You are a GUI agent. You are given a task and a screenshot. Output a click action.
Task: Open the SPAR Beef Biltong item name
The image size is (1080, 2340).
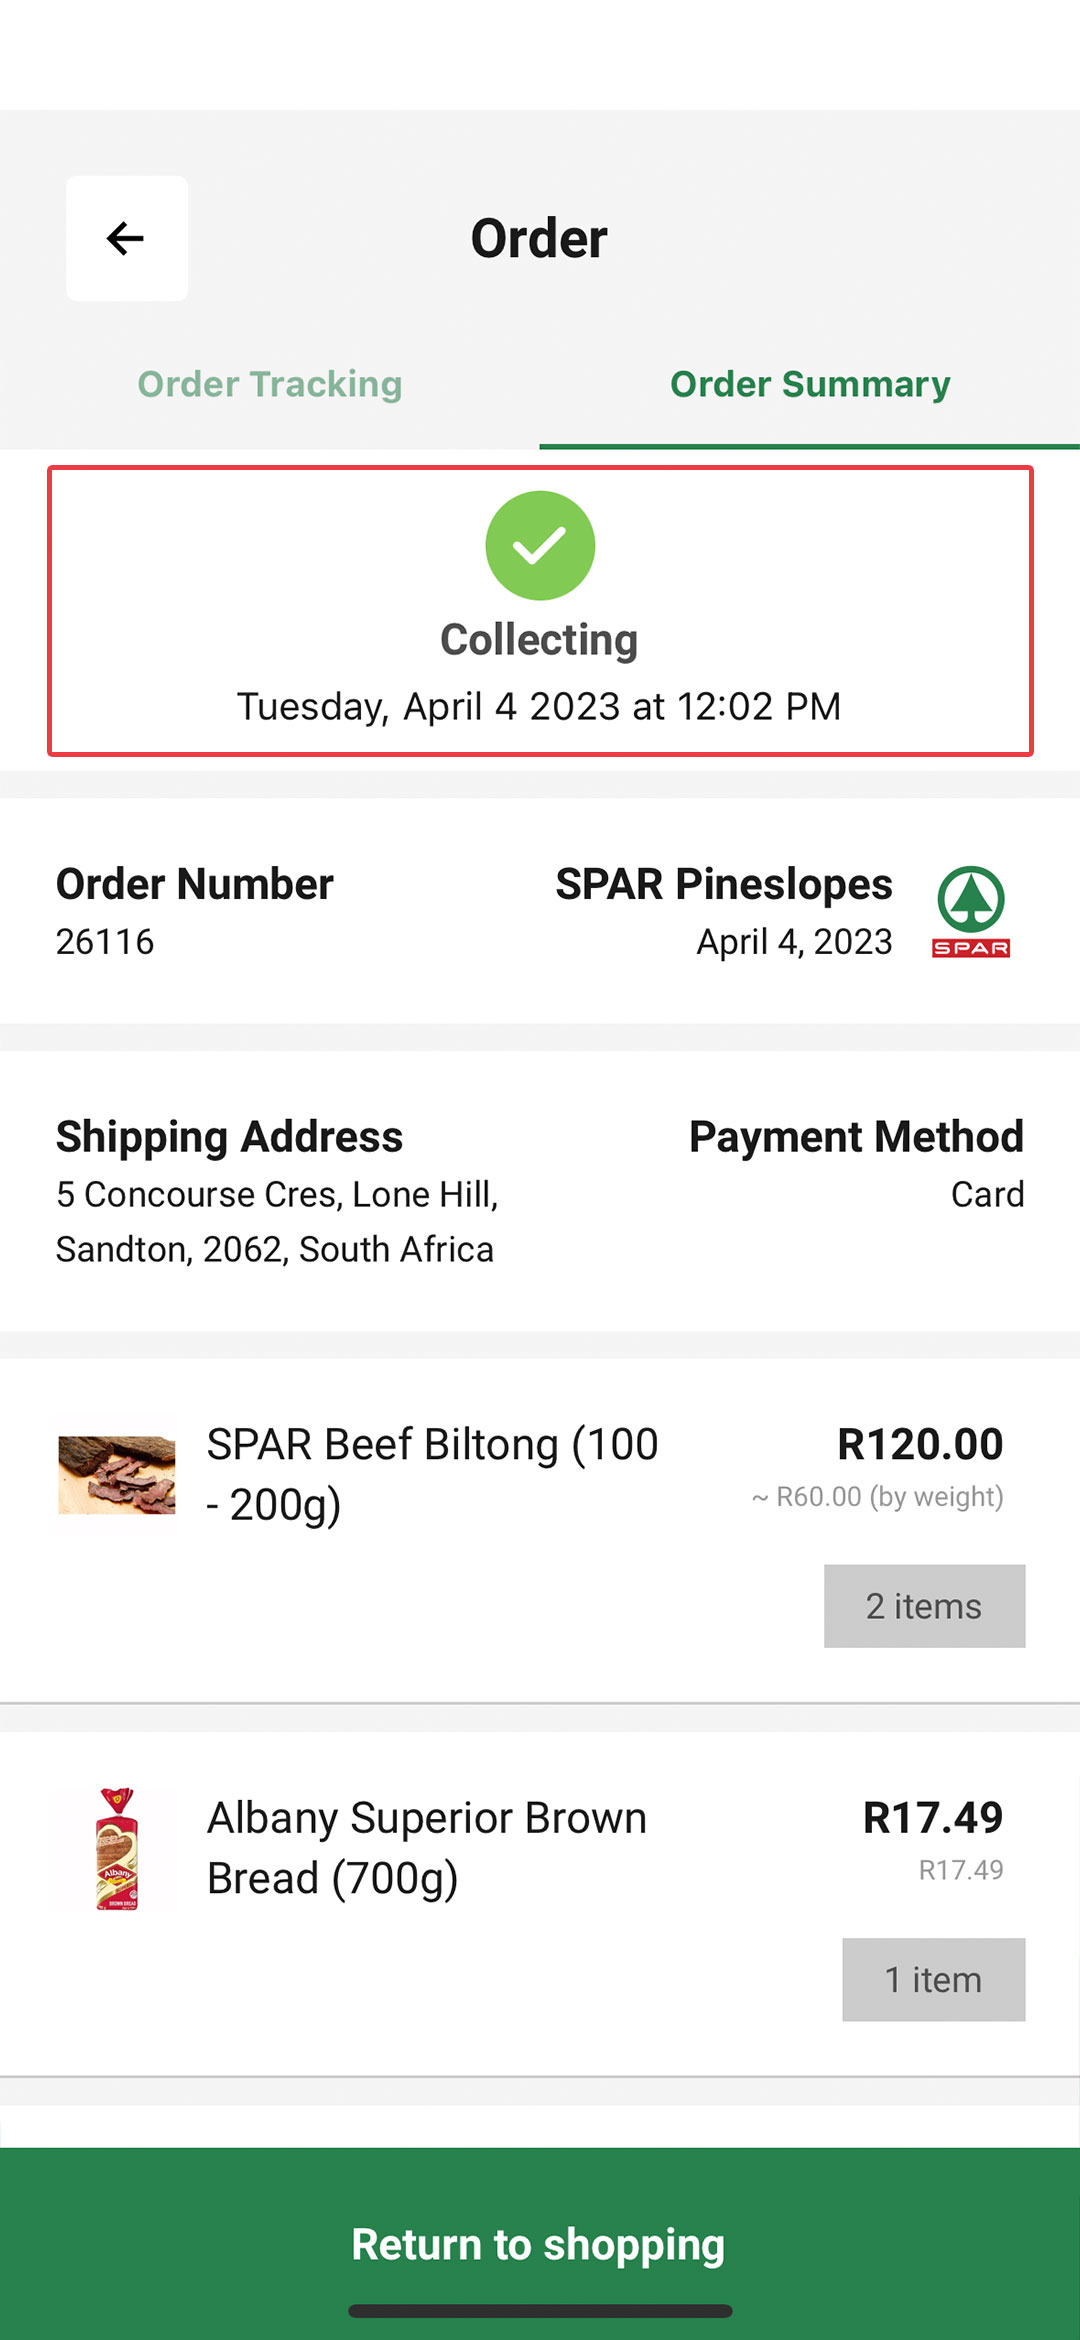(432, 1474)
